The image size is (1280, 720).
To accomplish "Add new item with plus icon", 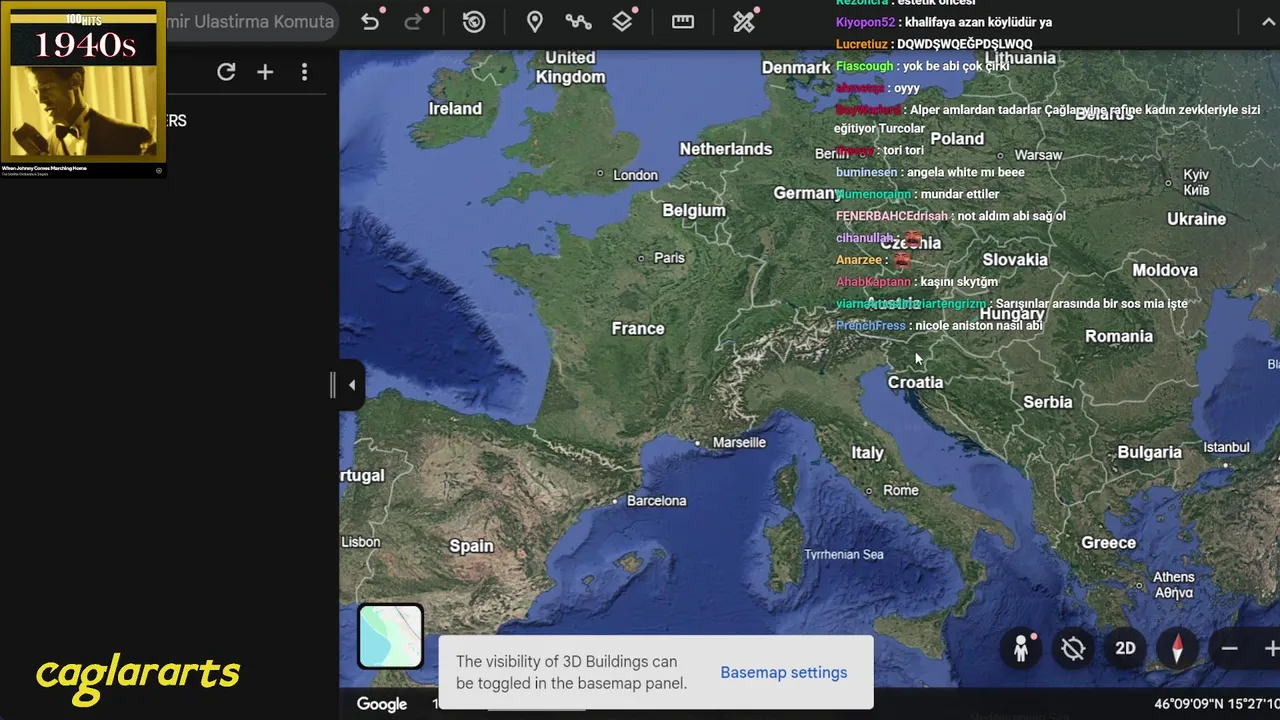I will coord(265,72).
